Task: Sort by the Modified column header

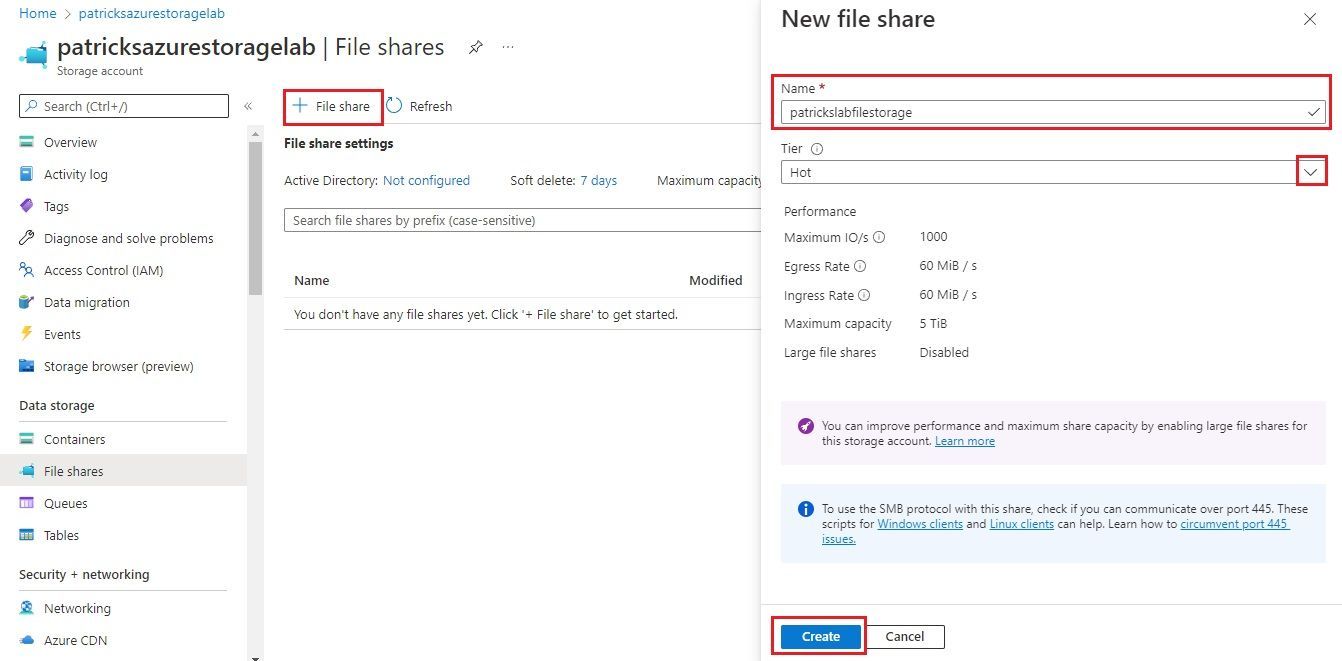Action: click(x=716, y=281)
